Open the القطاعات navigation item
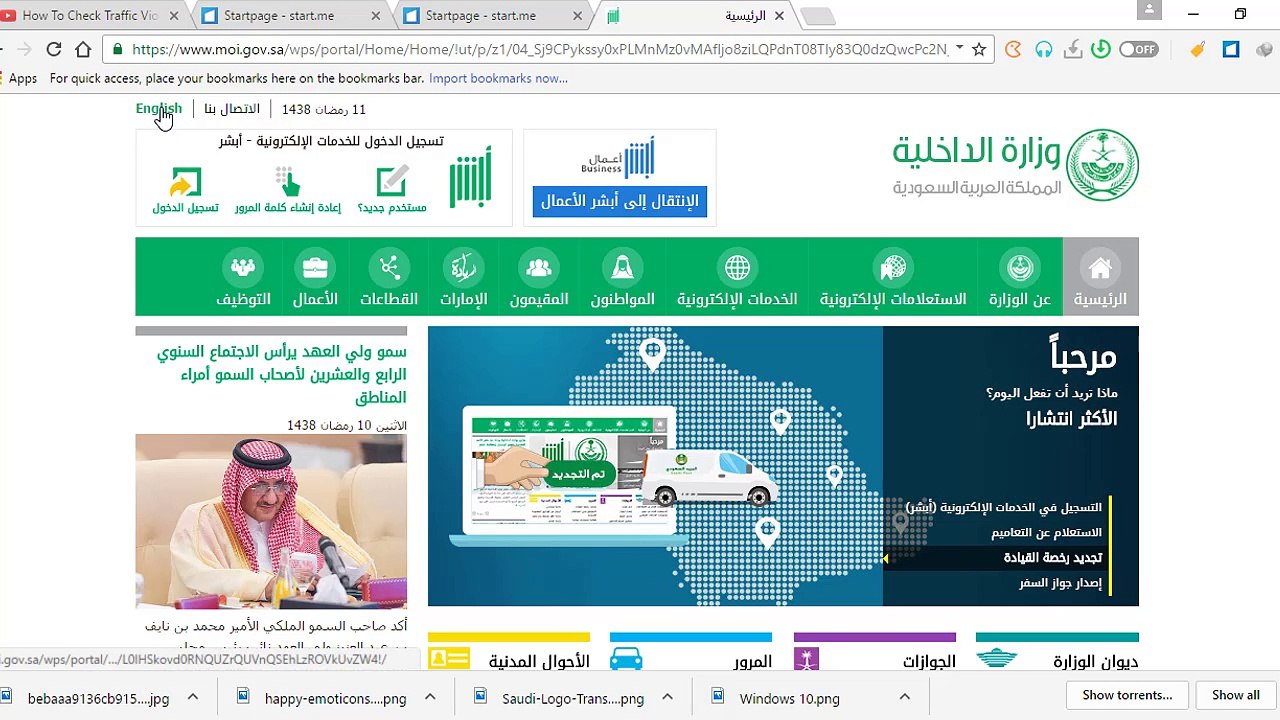The height and width of the screenshot is (720, 1280). click(x=389, y=277)
